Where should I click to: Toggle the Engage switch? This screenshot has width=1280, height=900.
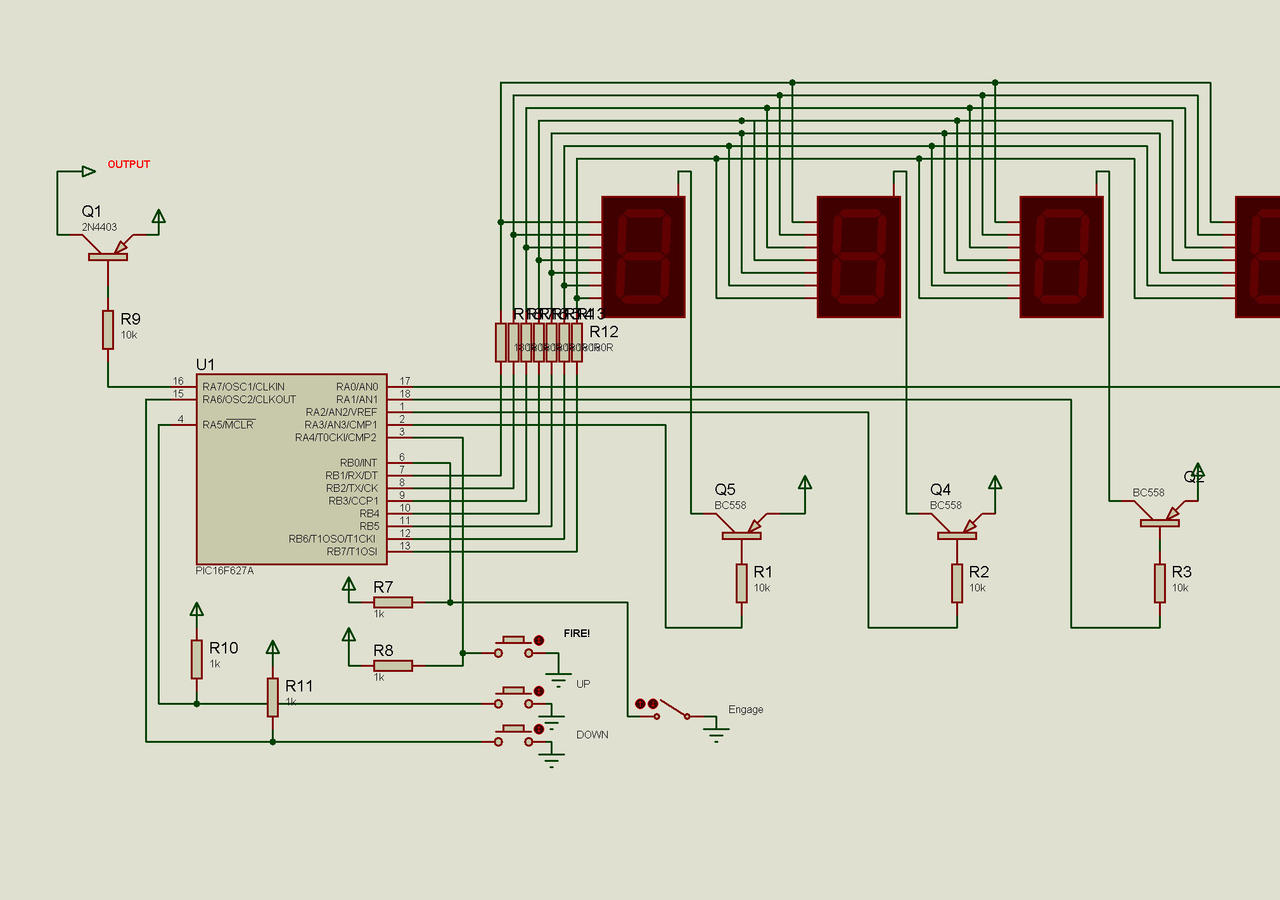point(670,709)
